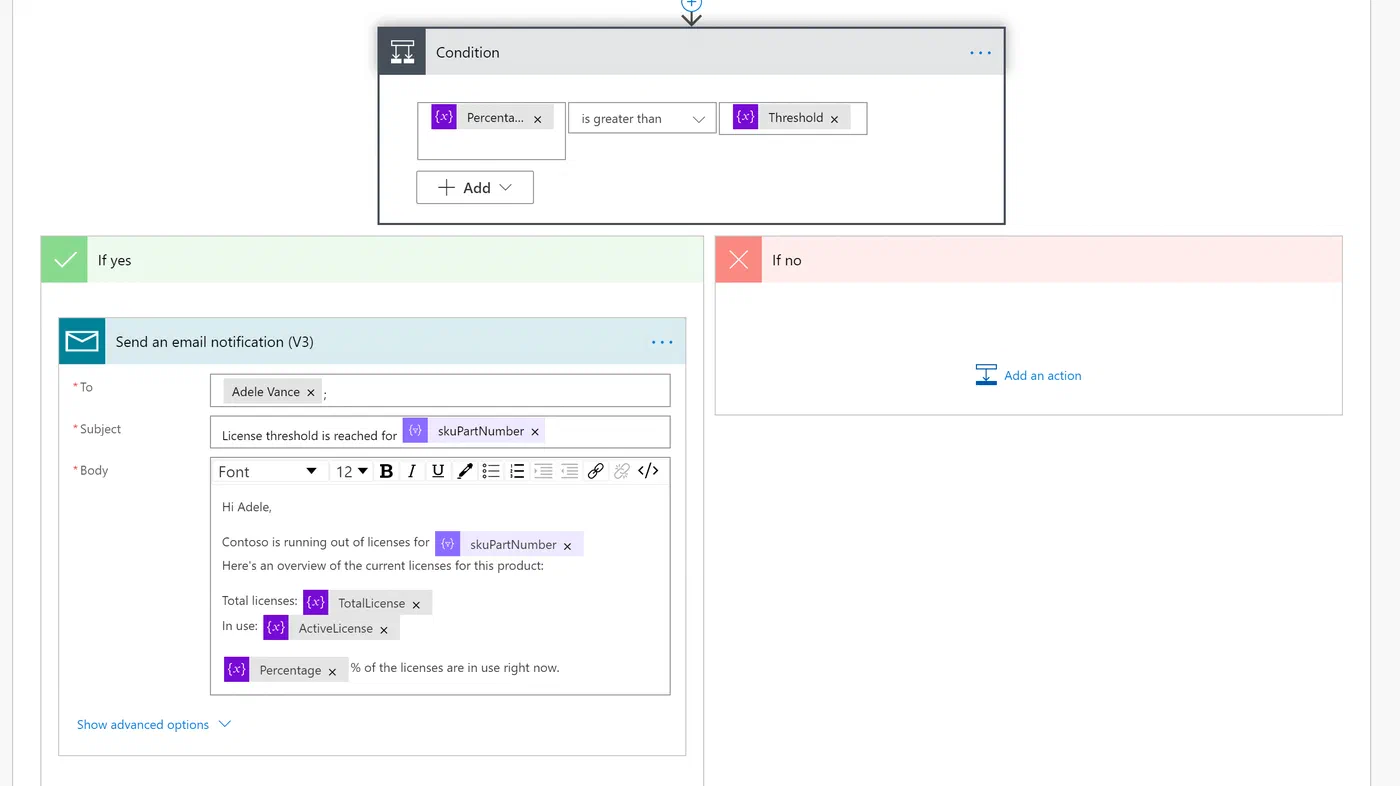Open the 'is greater than' operator dropdown

pos(642,118)
